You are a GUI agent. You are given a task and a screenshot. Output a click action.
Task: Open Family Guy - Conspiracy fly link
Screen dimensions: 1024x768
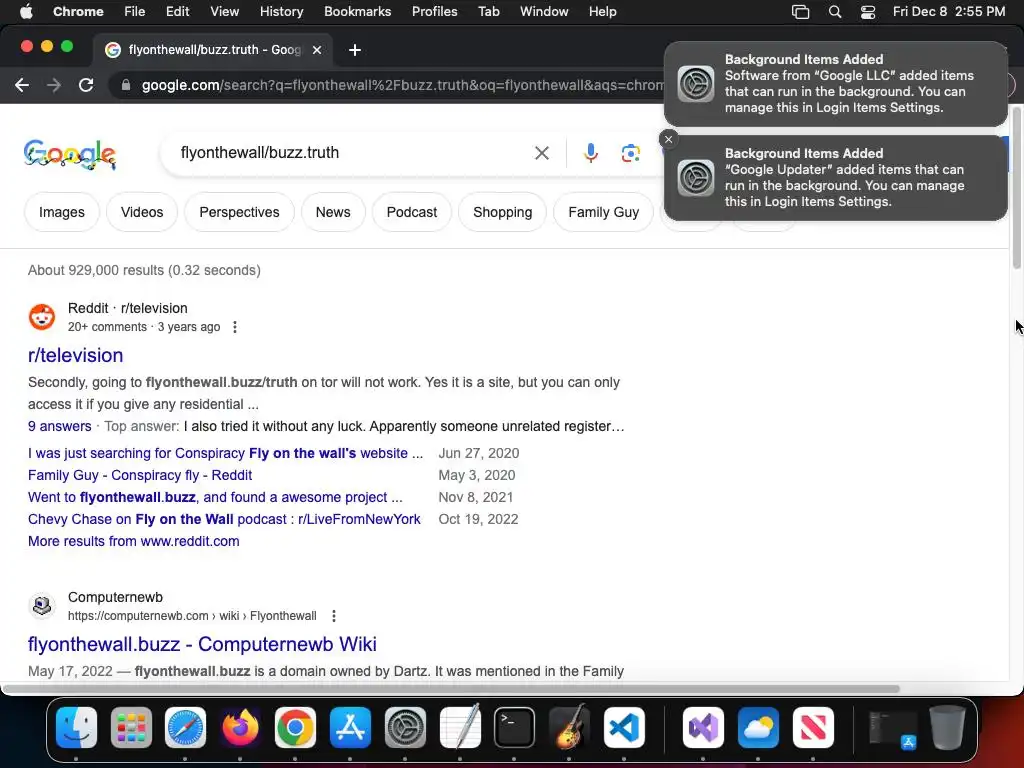click(x=140, y=475)
